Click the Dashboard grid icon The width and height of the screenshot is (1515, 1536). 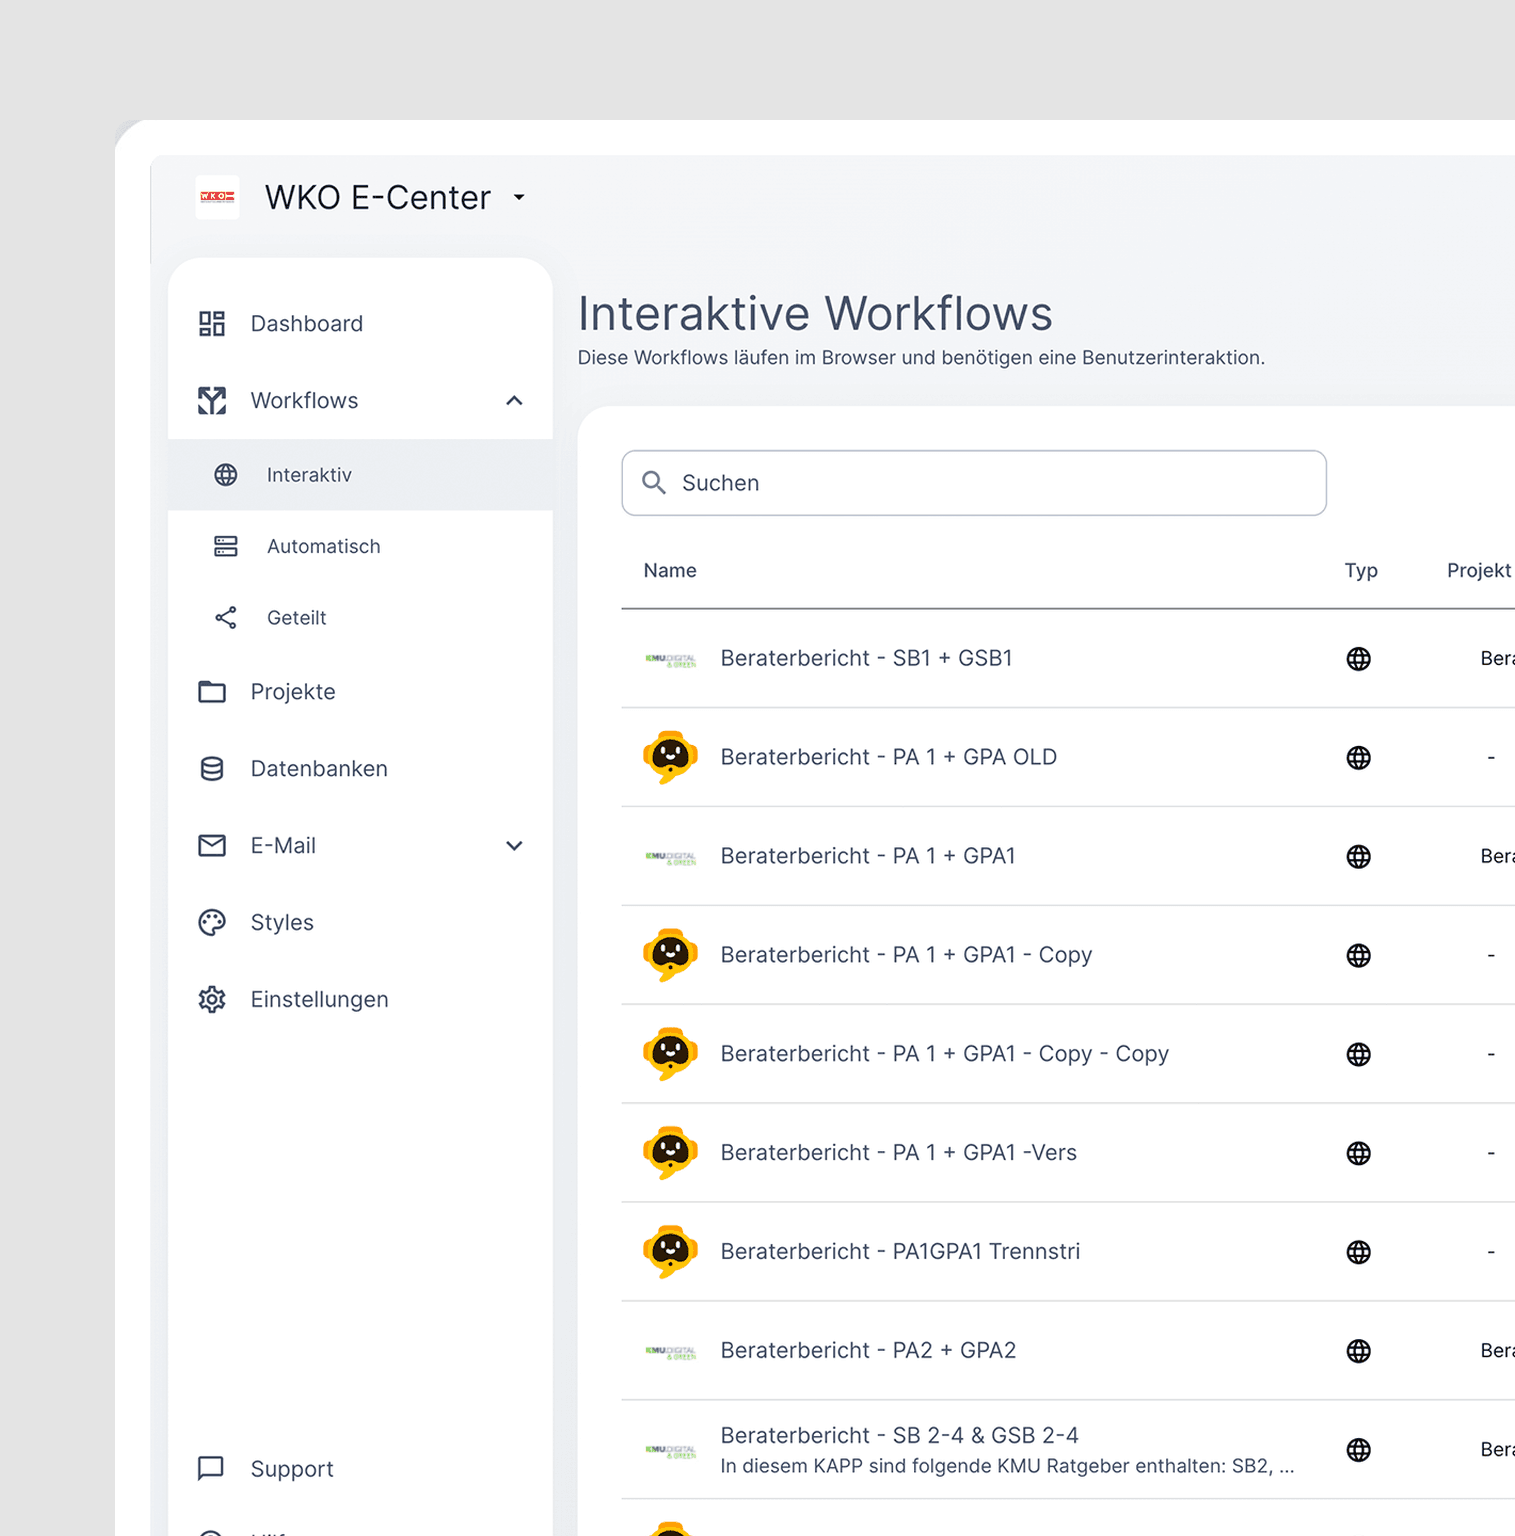pyautogui.click(x=212, y=323)
